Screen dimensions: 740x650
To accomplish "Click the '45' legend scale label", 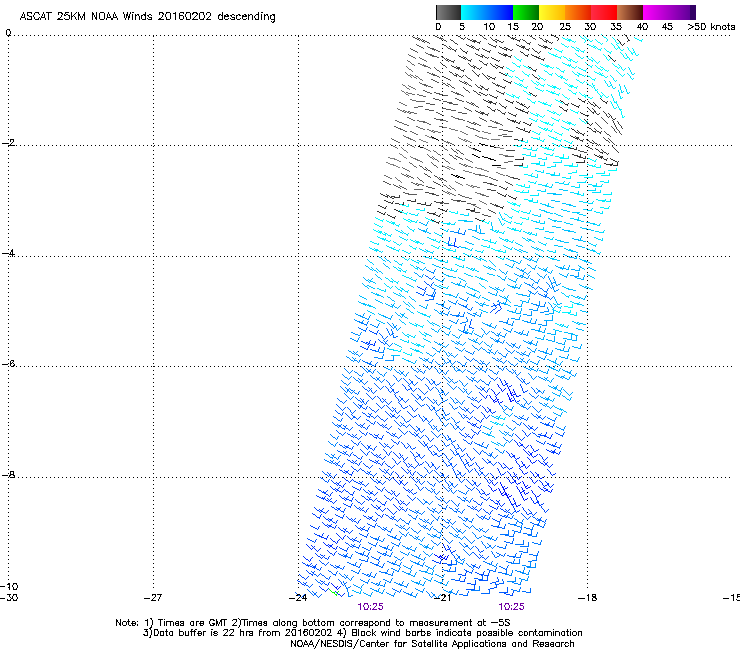I will 667,27.
